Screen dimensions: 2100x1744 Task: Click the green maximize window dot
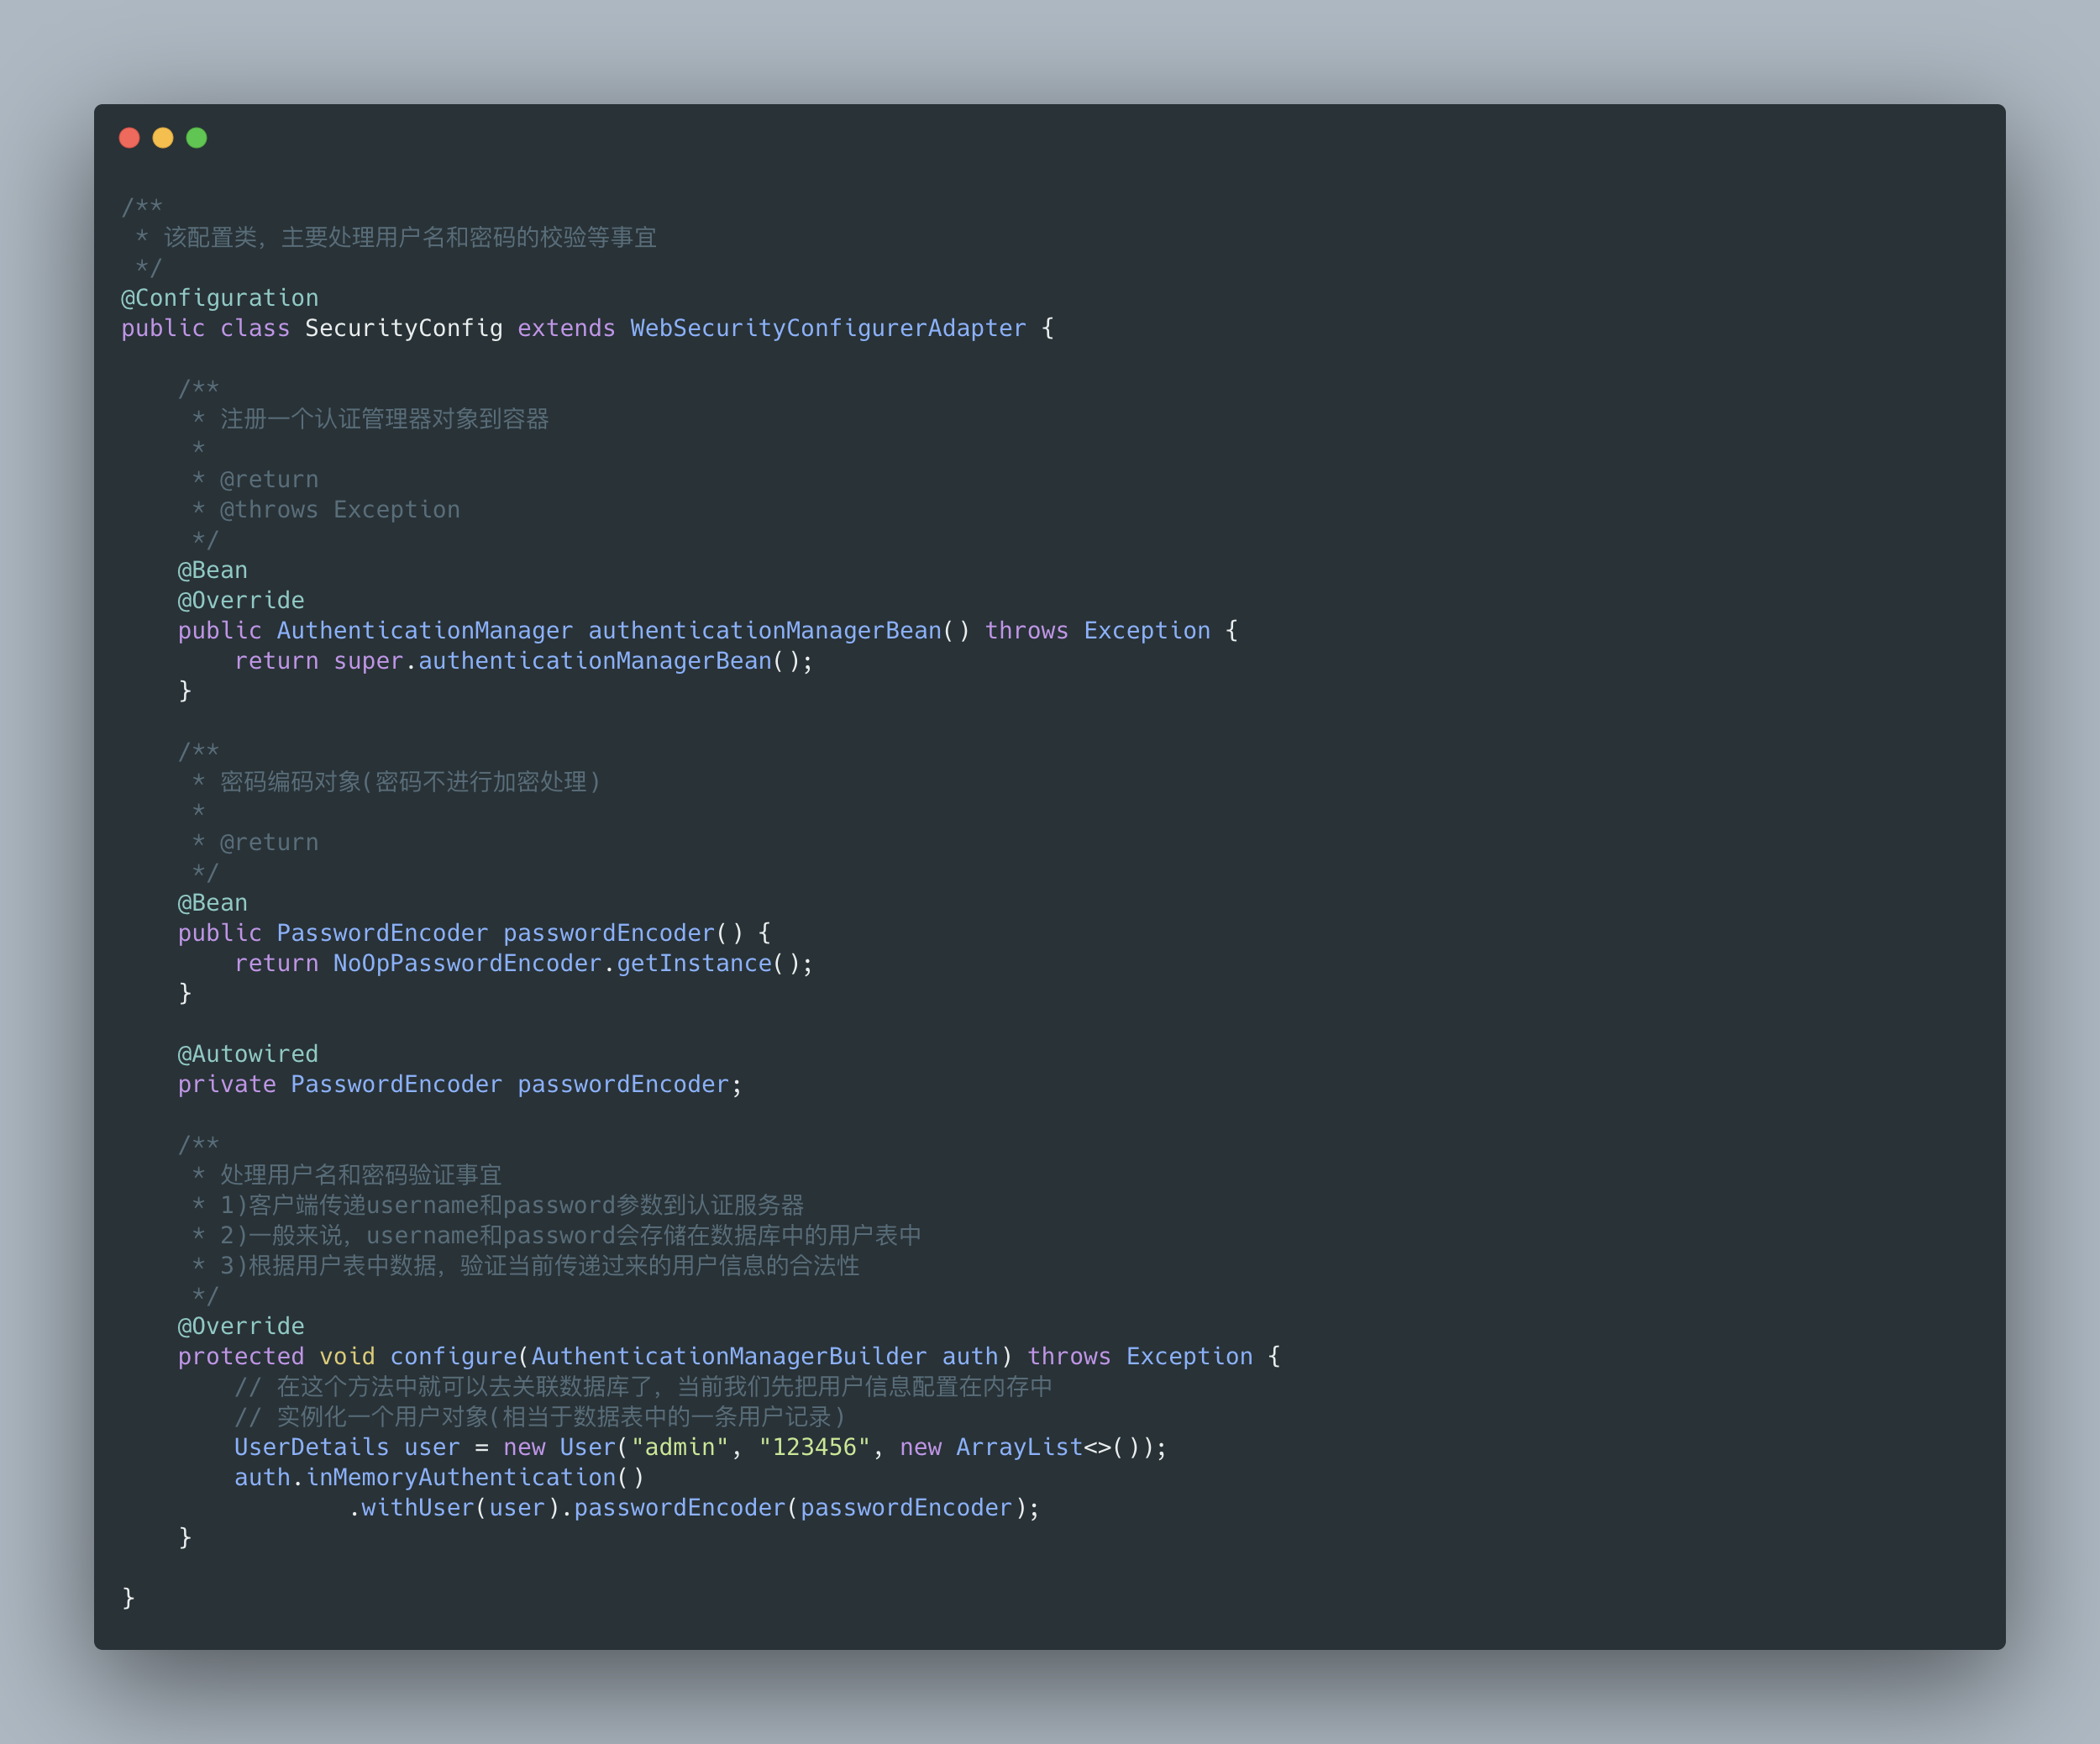[197, 138]
